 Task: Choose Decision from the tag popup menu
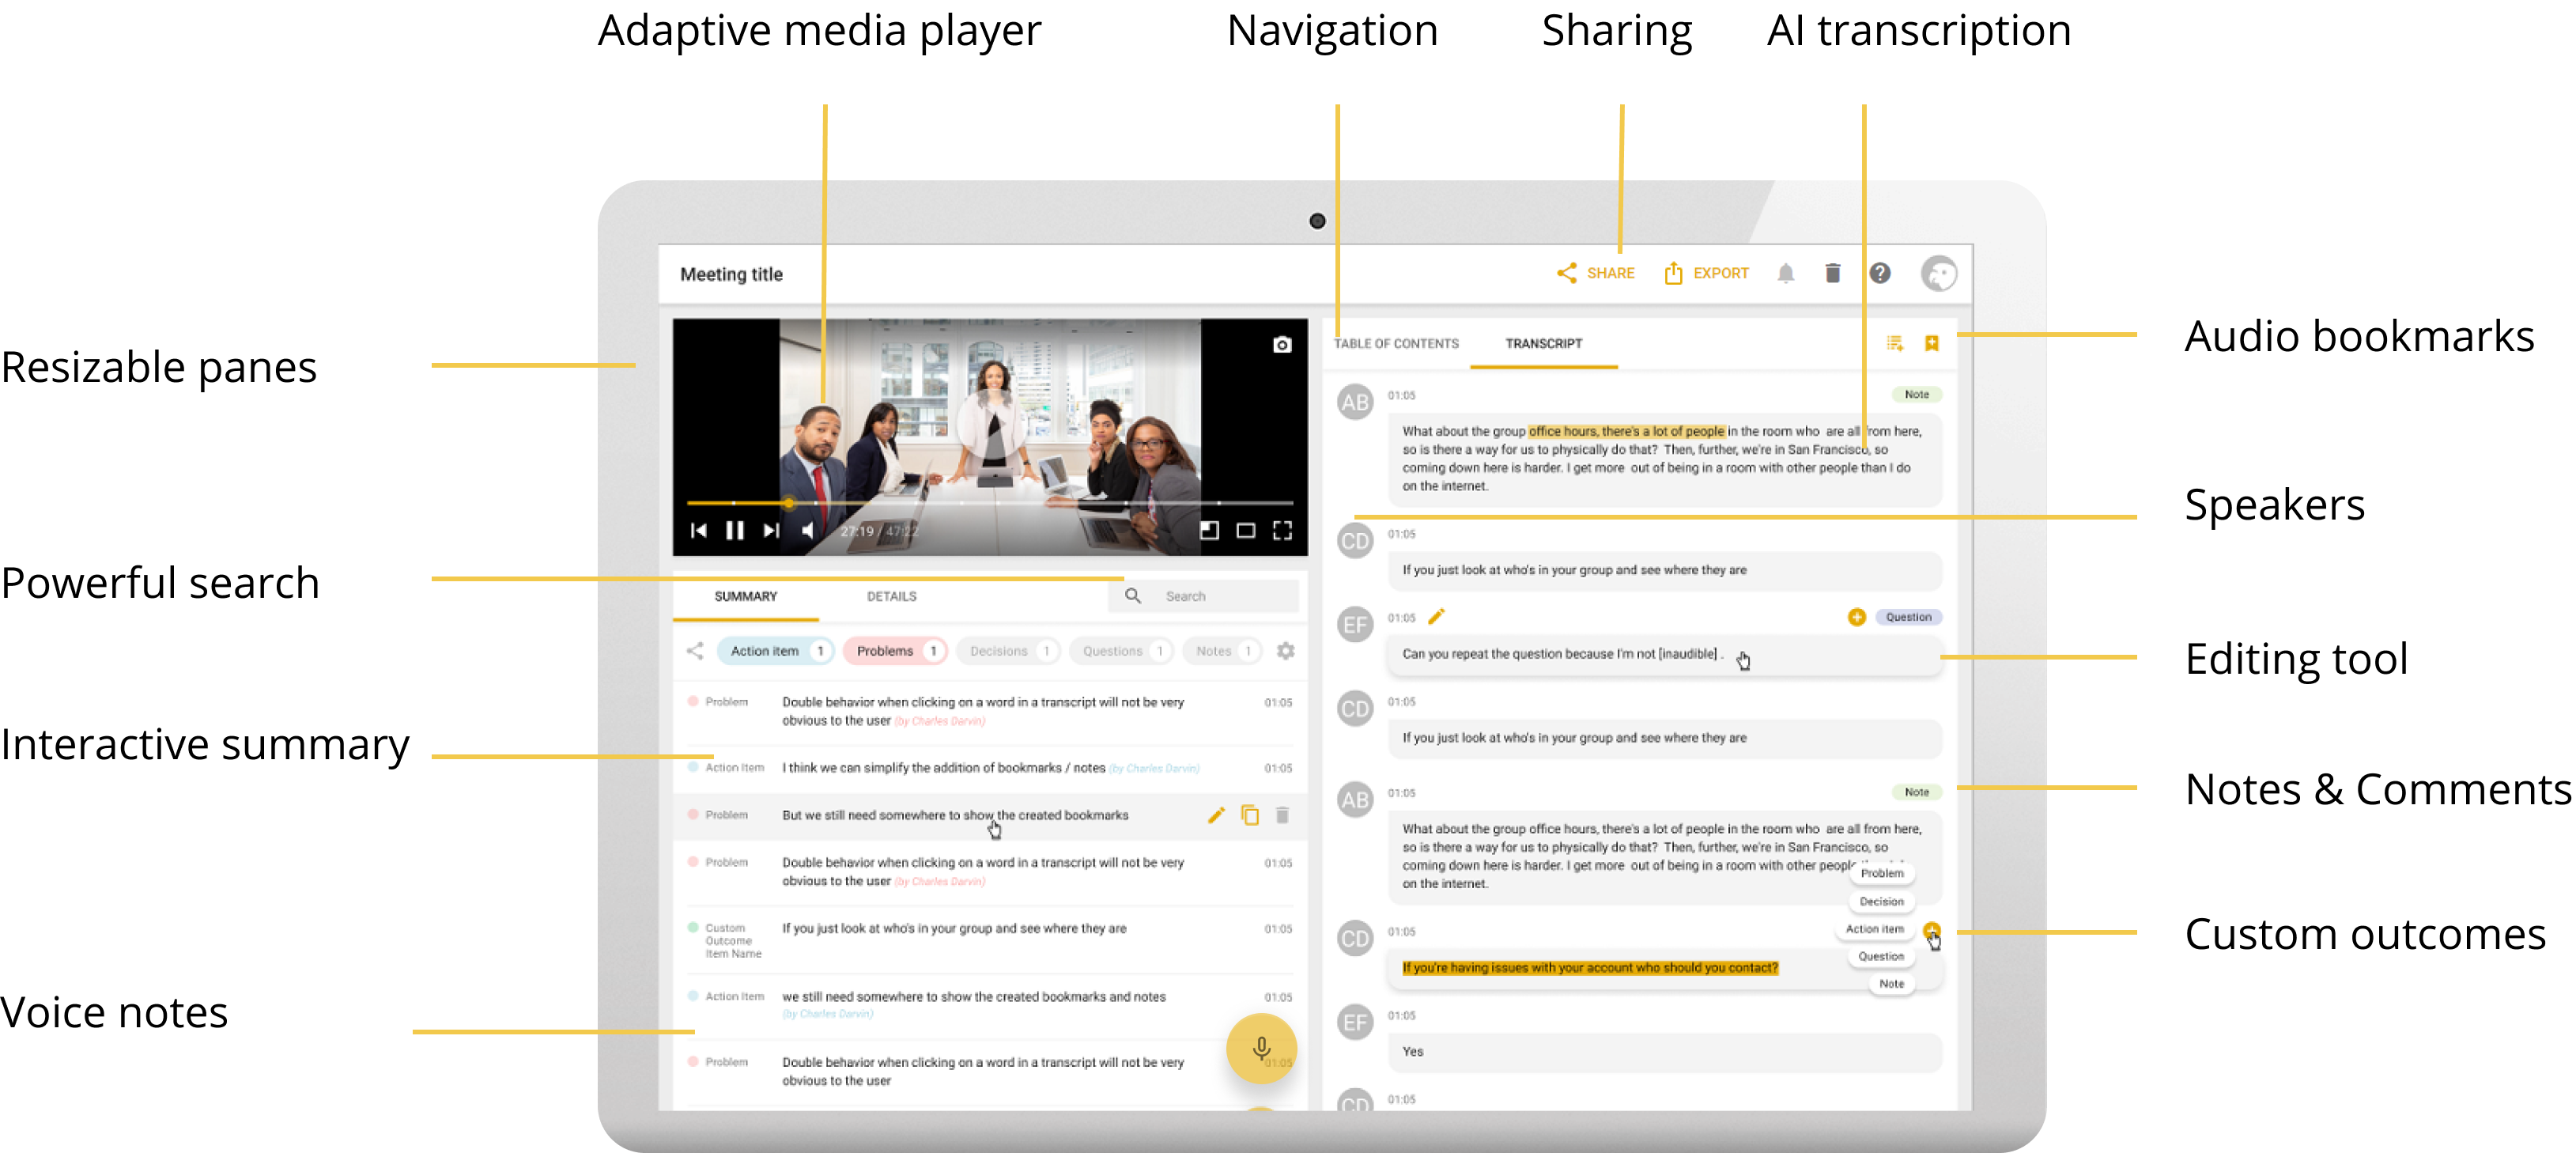1880,901
